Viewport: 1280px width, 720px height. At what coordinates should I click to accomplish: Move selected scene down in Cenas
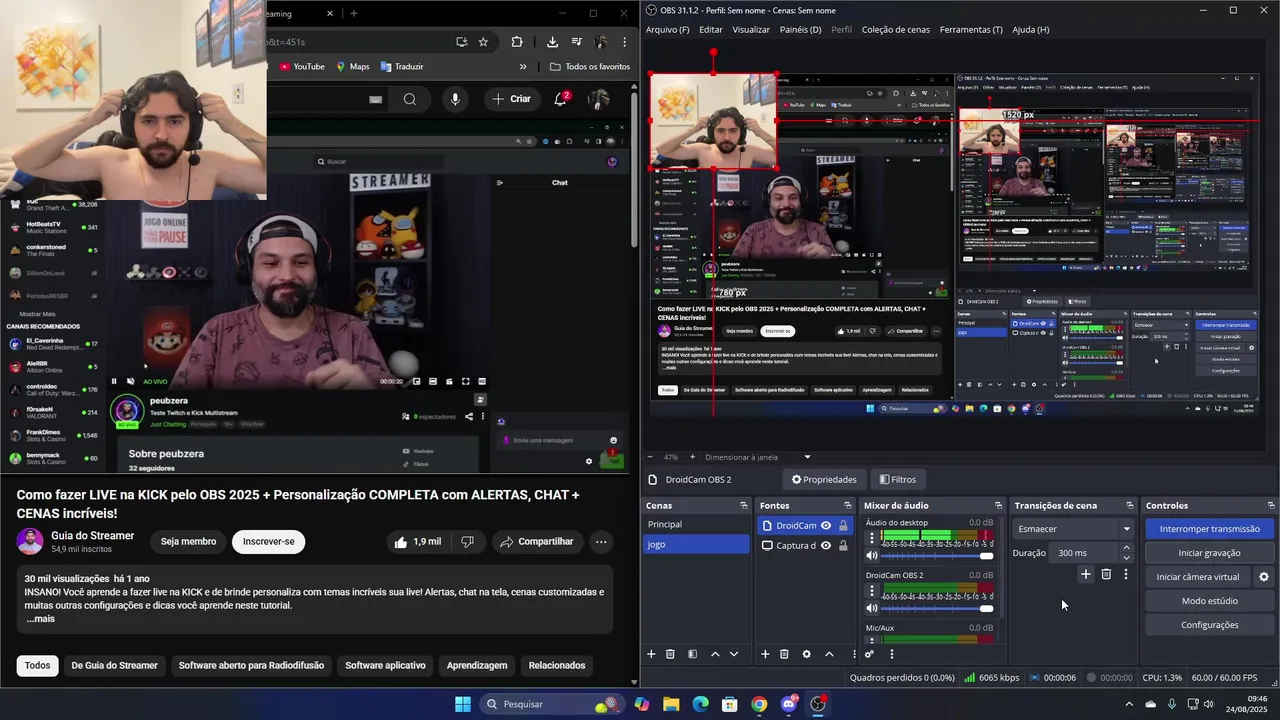734,654
